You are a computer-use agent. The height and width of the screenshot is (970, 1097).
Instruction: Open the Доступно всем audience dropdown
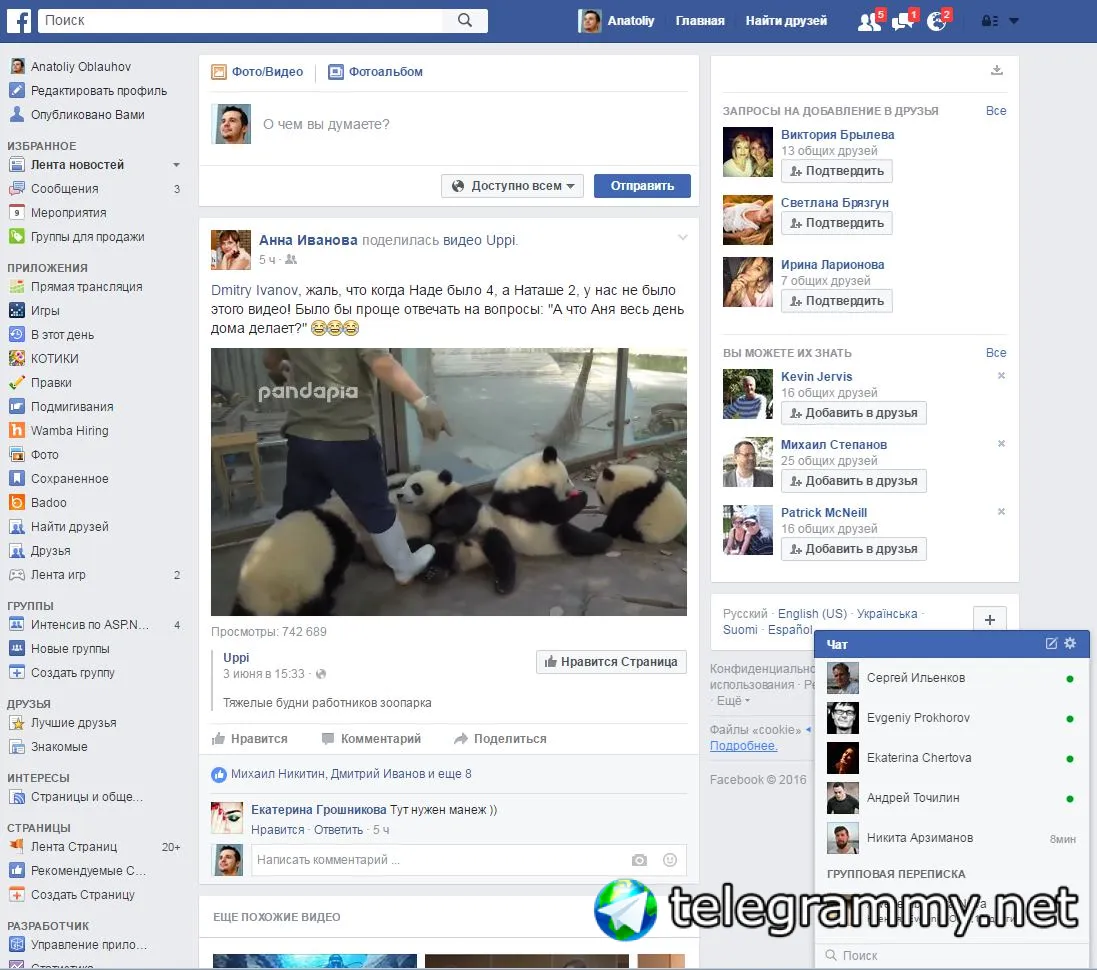512,185
